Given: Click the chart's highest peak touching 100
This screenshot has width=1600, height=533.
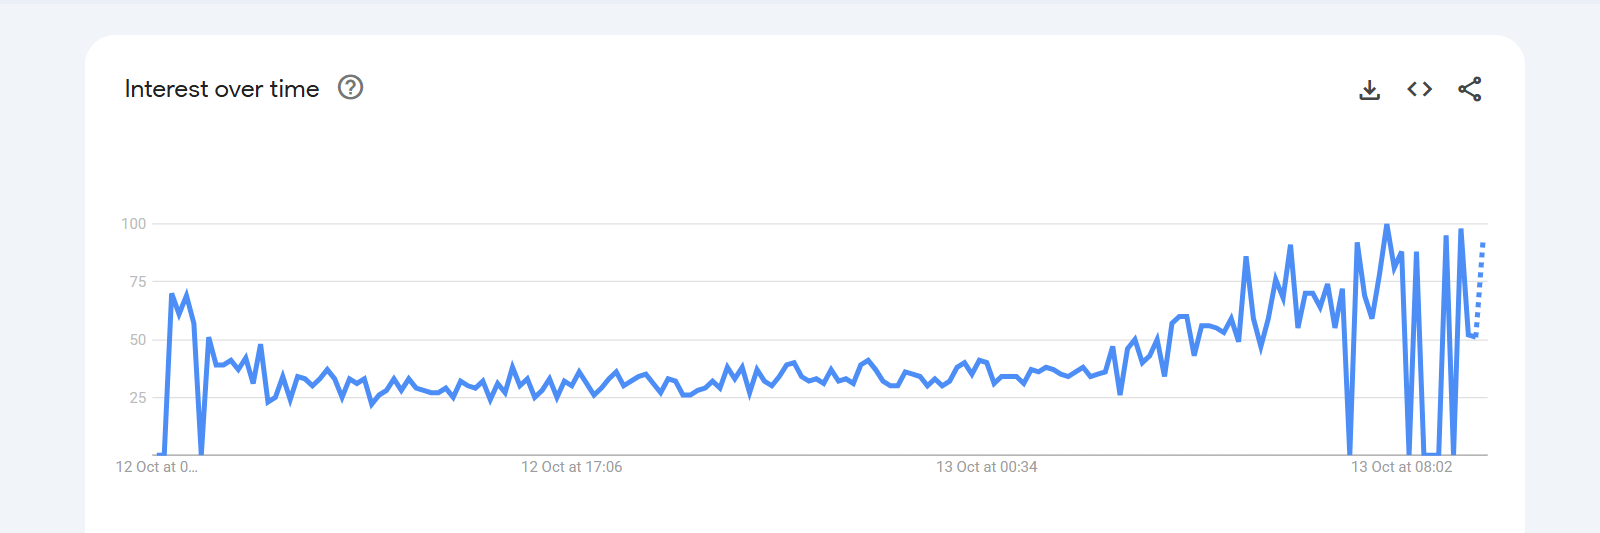Looking at the screenshot, I should pos(1386,226).
